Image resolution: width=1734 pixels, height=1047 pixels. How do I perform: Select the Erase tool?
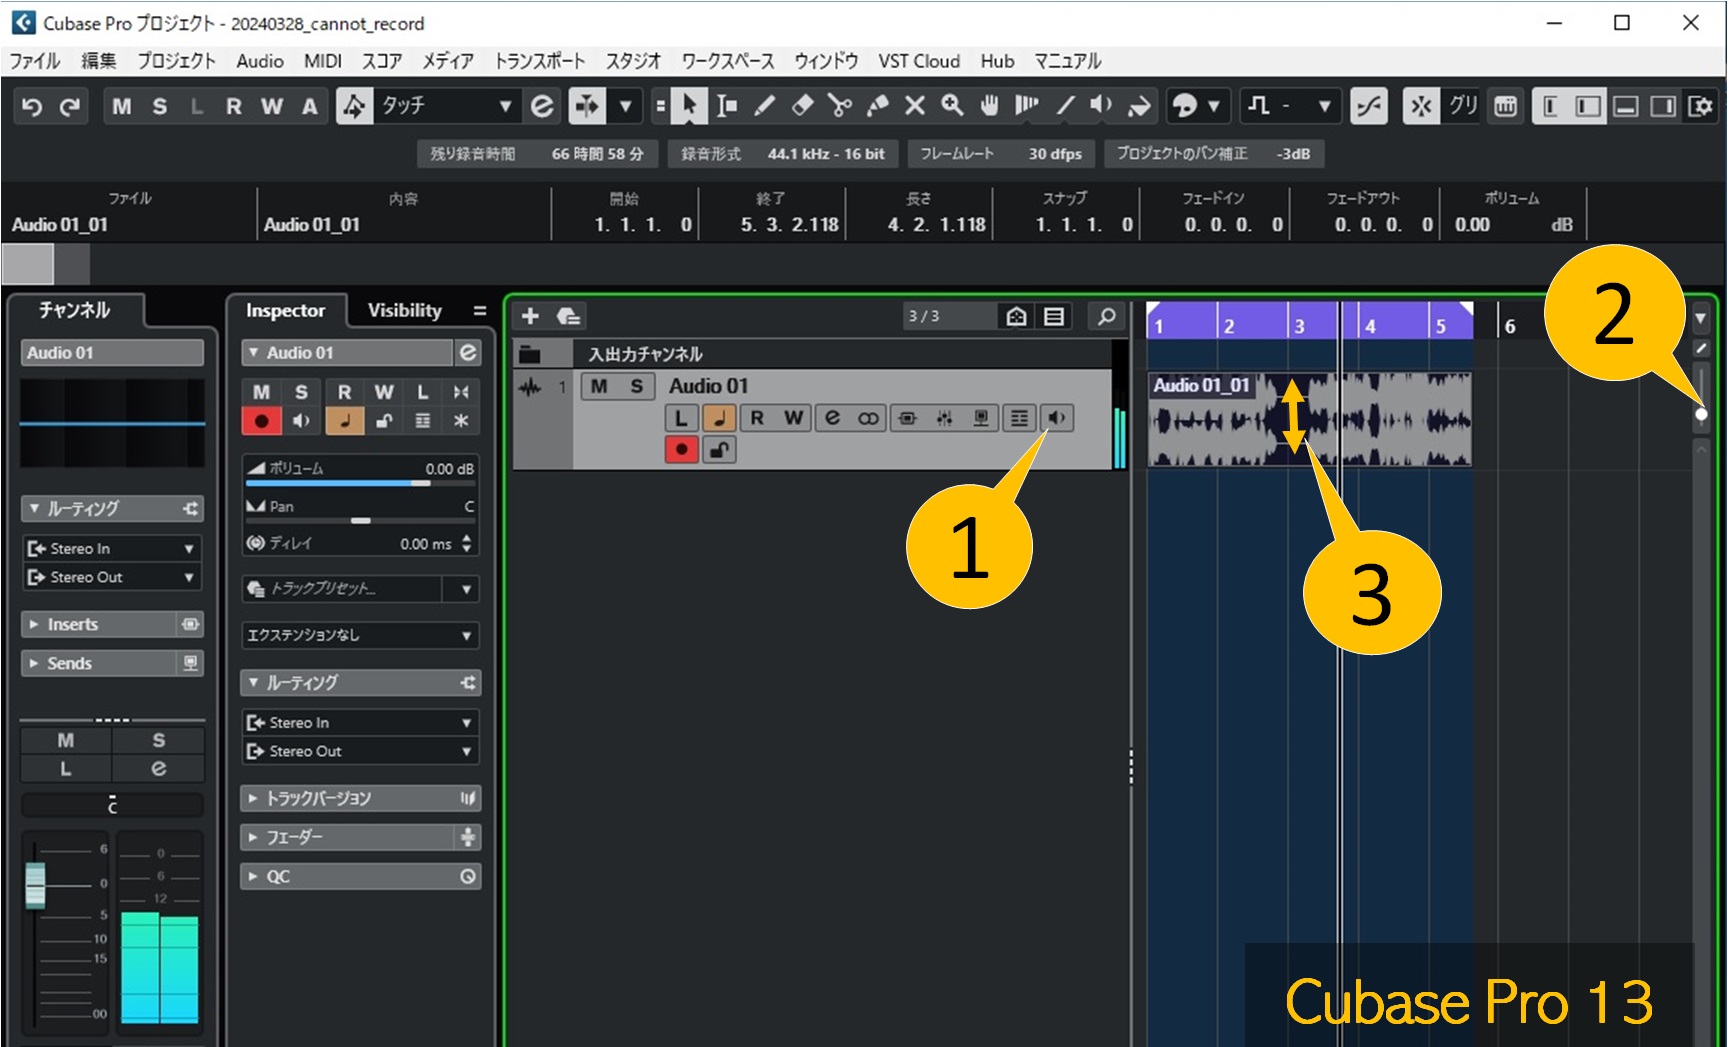click(802, 106)
